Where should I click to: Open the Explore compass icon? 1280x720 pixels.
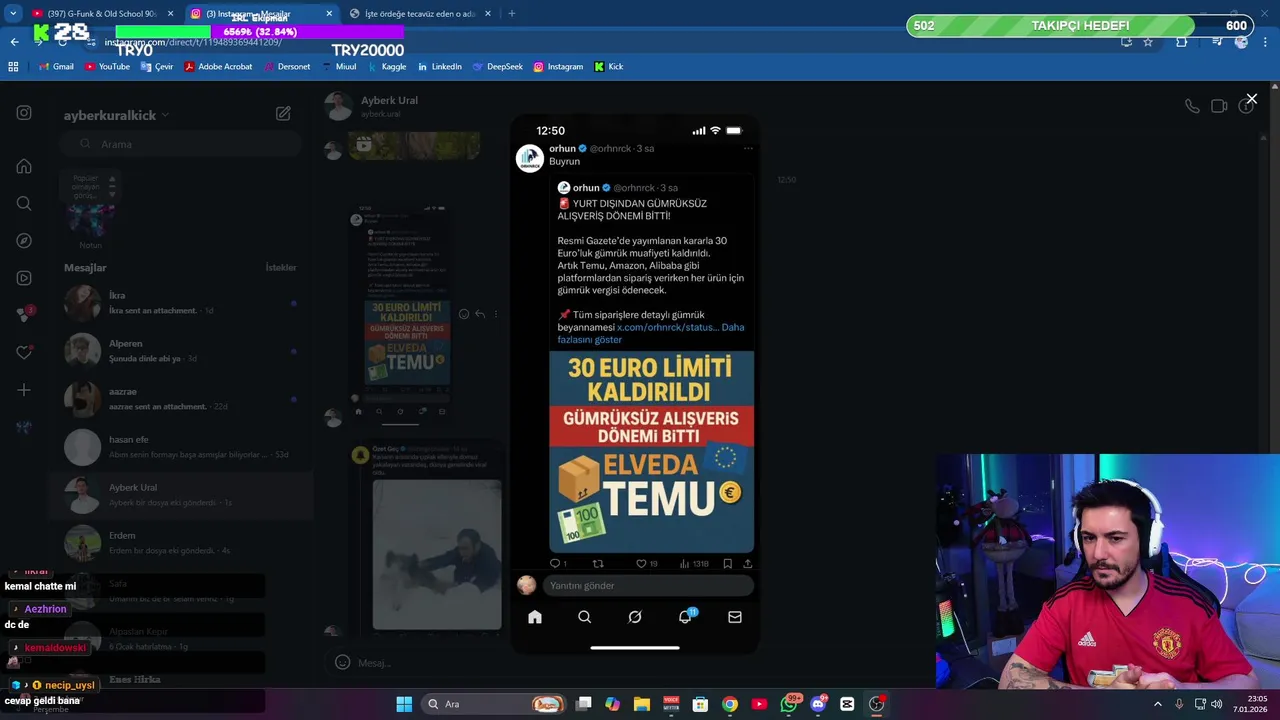pyautogui.click(x=24, y=241)
